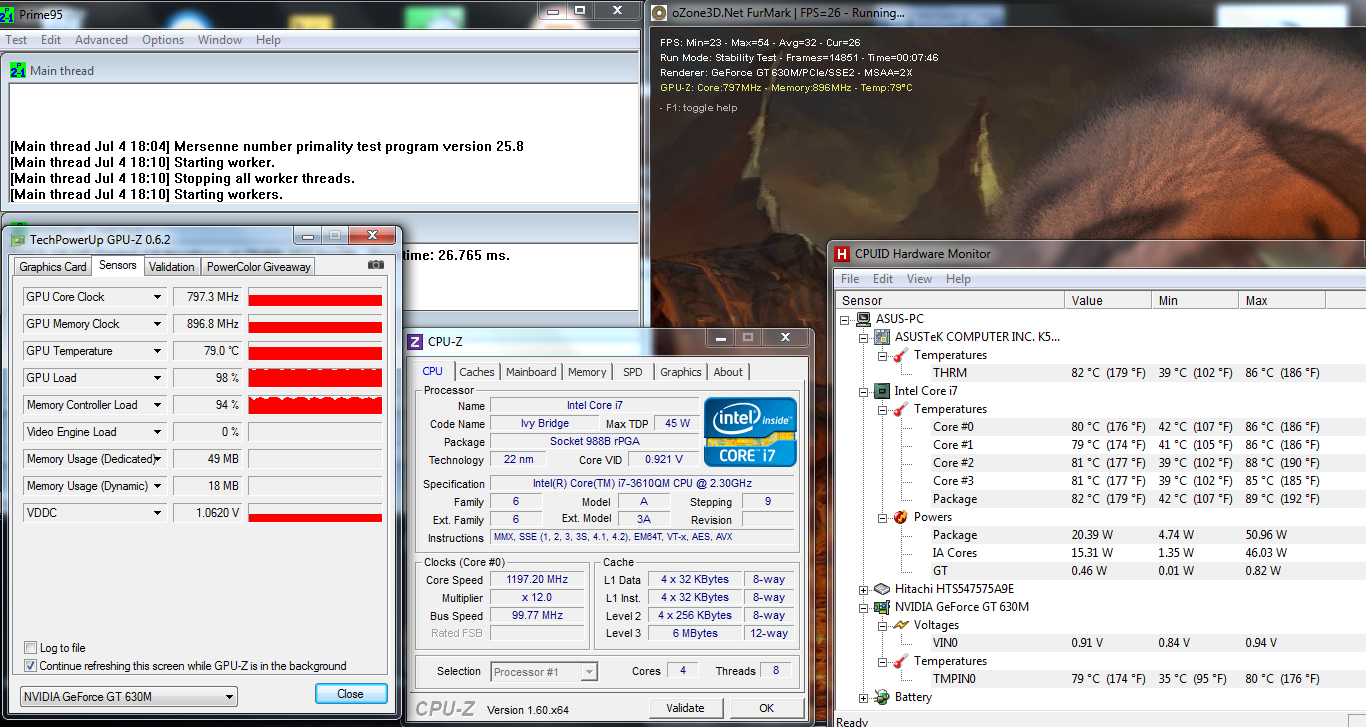Click the Validate button in CPU-Z
This screenshot has width=1366, height=727.
coord(685,708)
